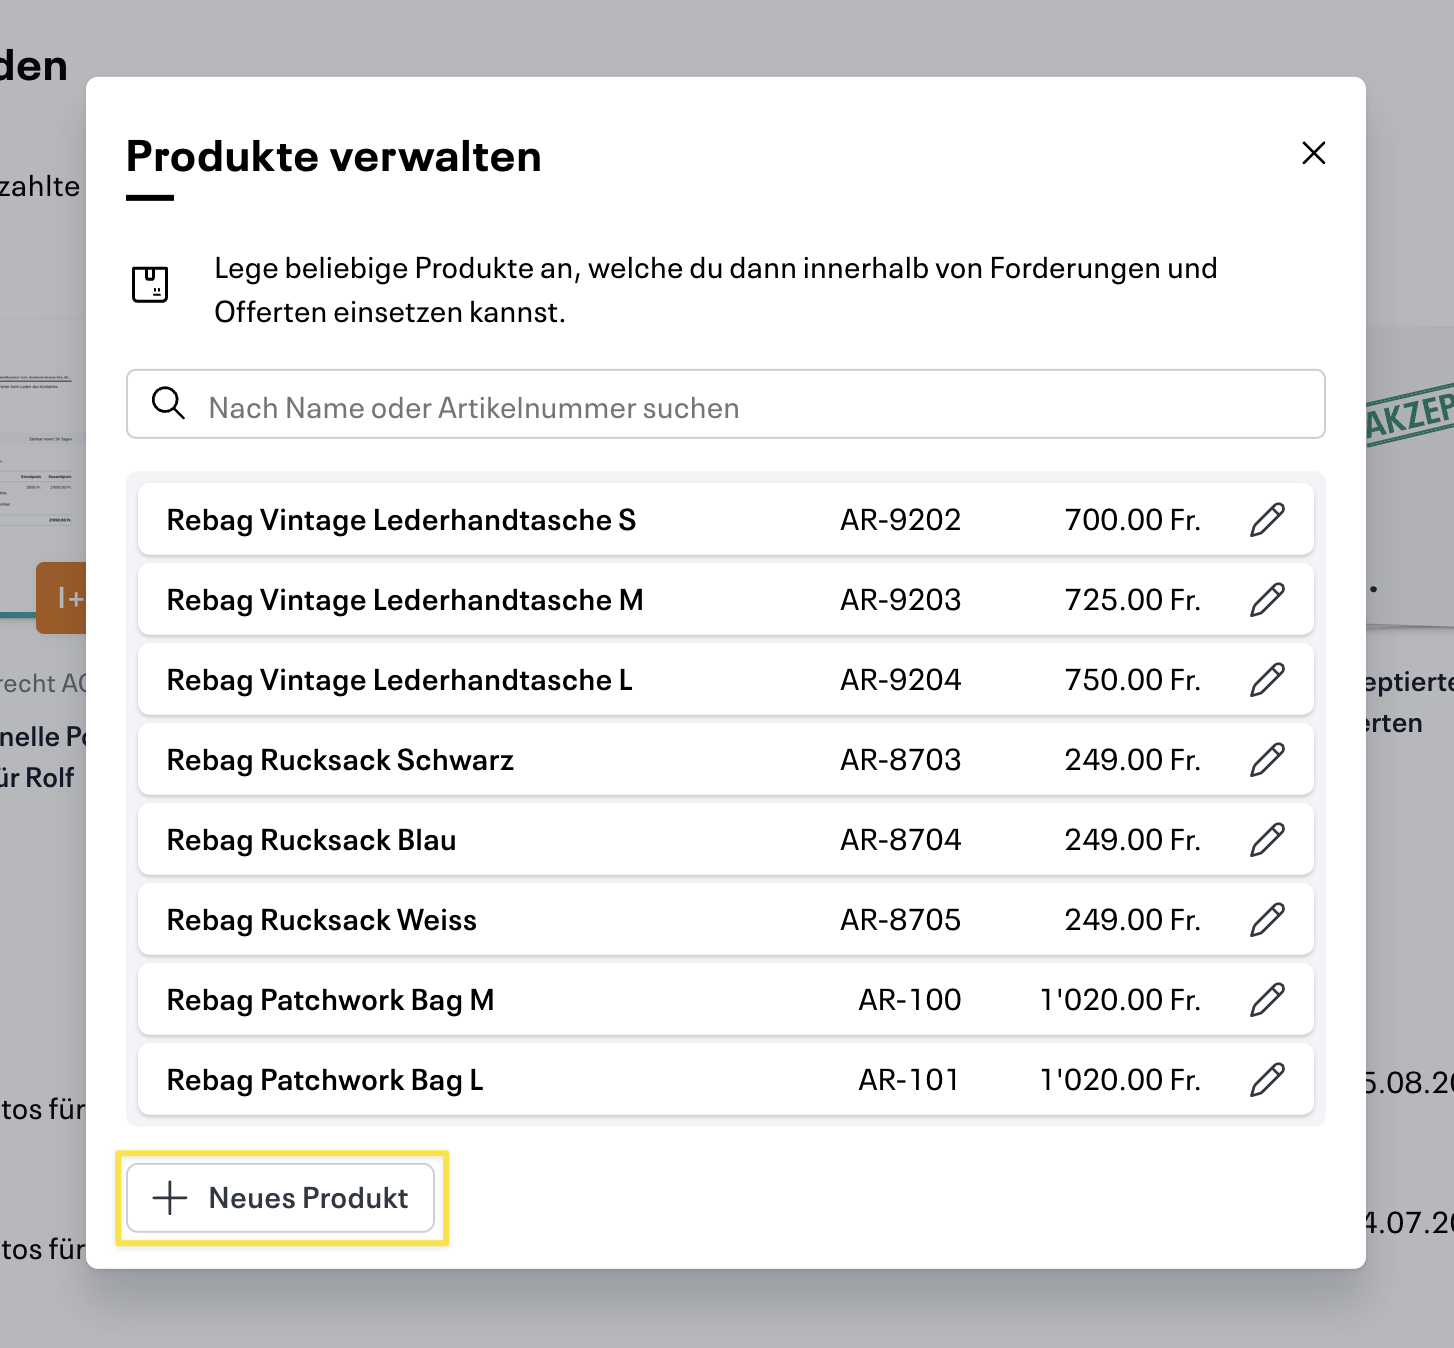The image size is (1454, 1348).
Task: Click the plus sign inside Neues Produkt
Action: (x=168, y=1197)
